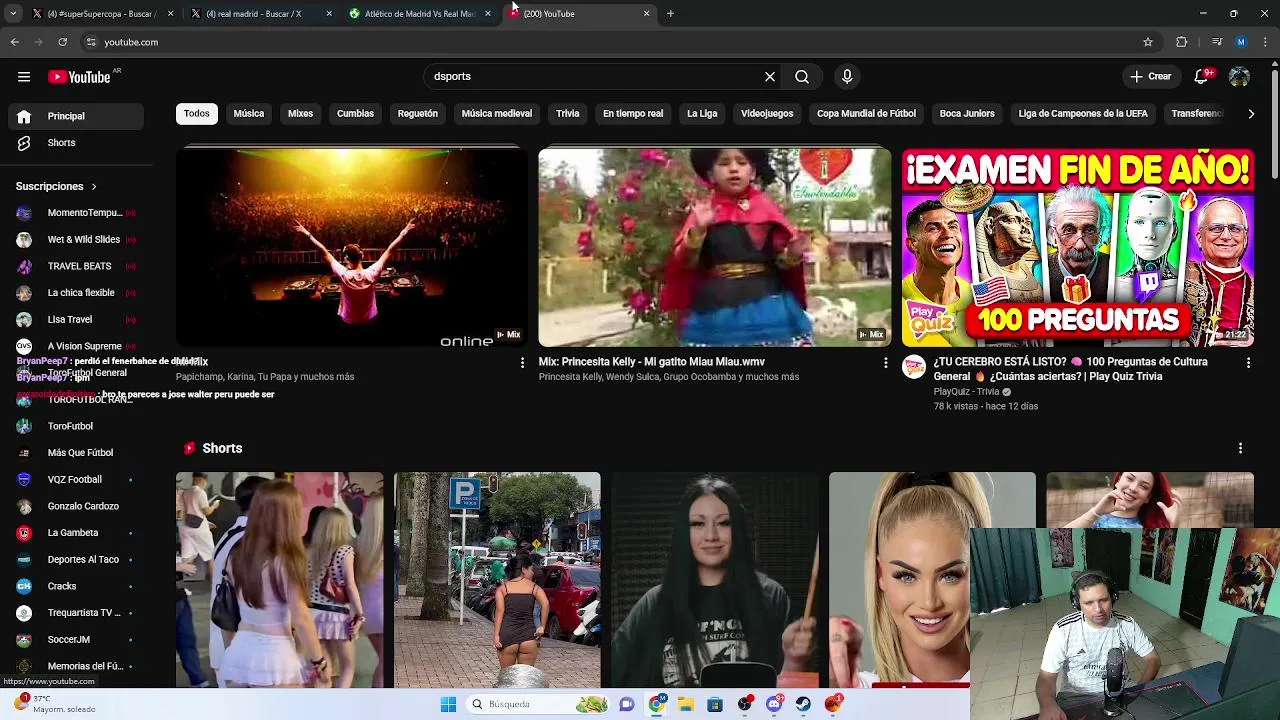Select the Trivia filter chip
The height and width of the screenshot is (720, 1280).
(568, 114)
